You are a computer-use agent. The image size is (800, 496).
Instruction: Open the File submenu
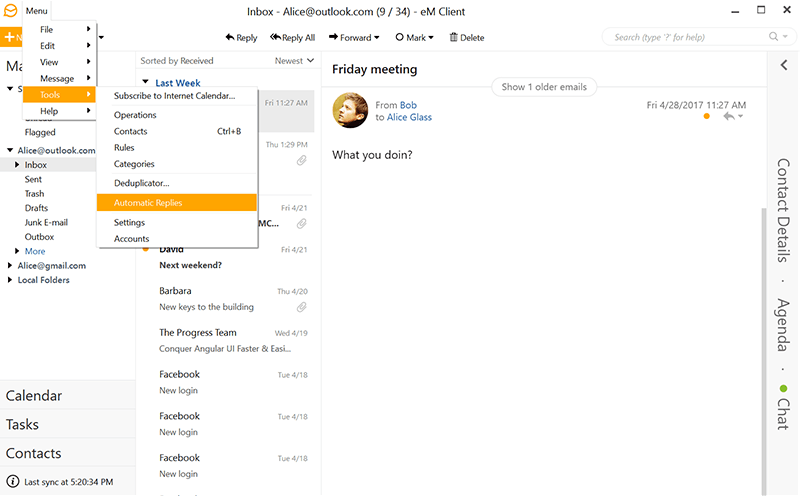[60, 29]
